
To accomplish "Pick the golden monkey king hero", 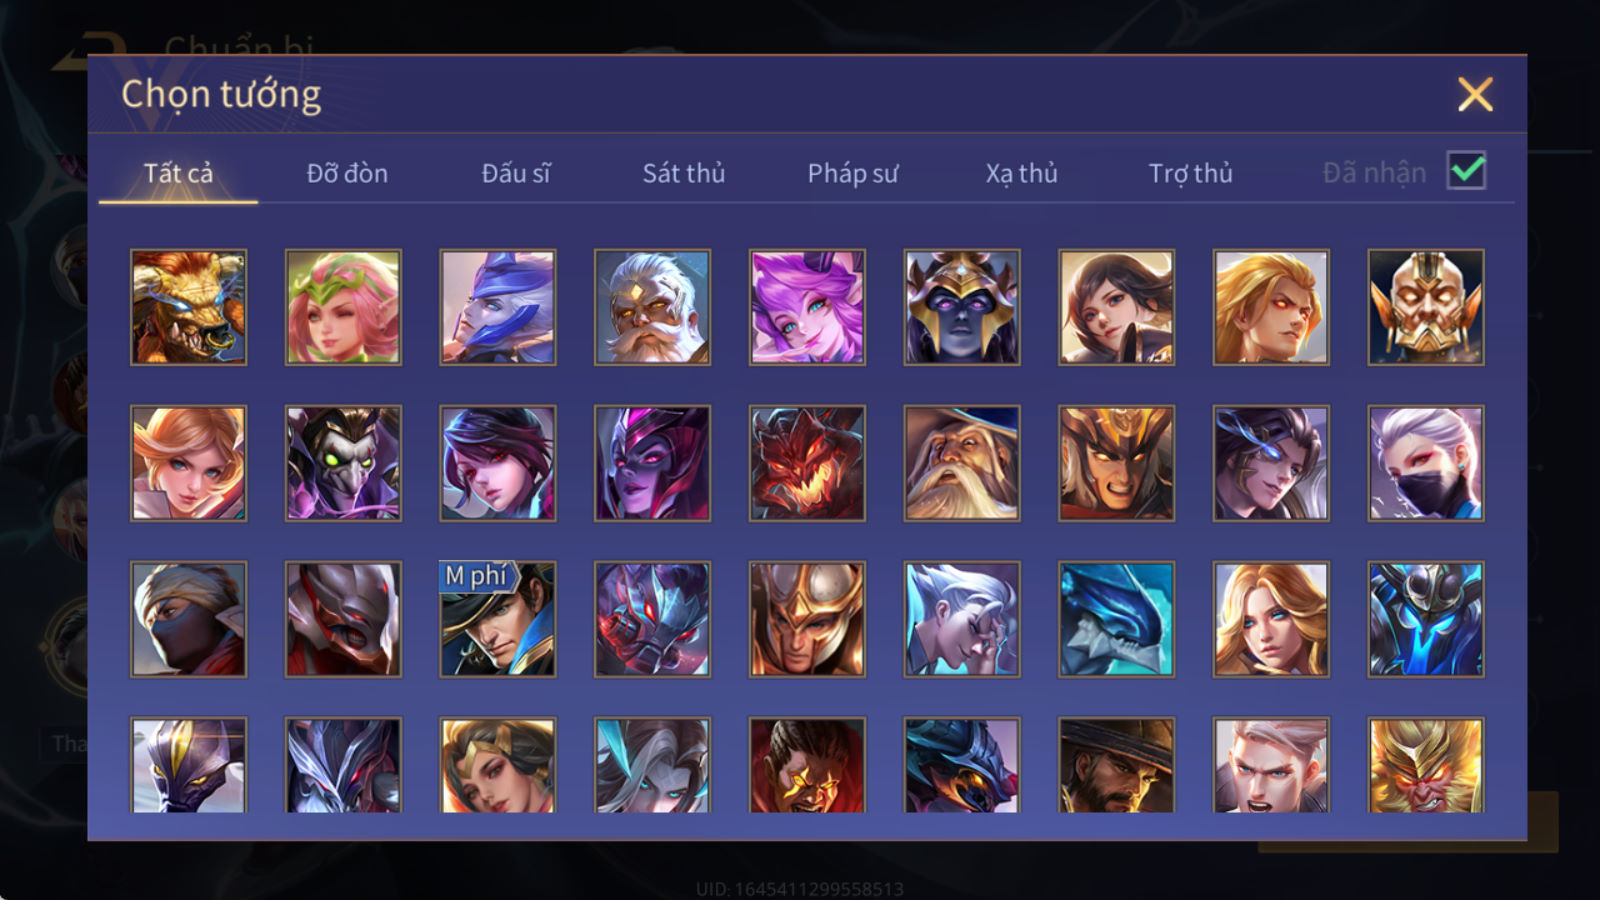I will [x=1426, y=765].
